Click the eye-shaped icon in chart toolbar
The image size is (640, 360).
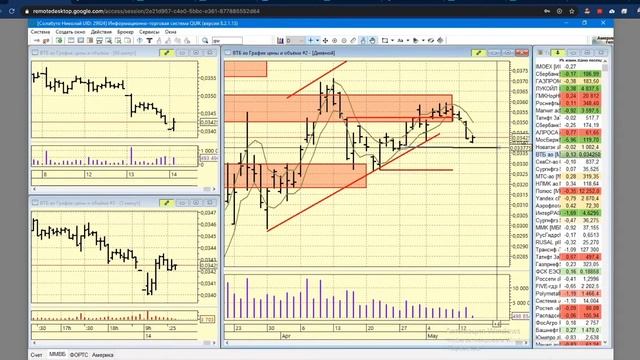pyautogui.click(x=431, y=40)
